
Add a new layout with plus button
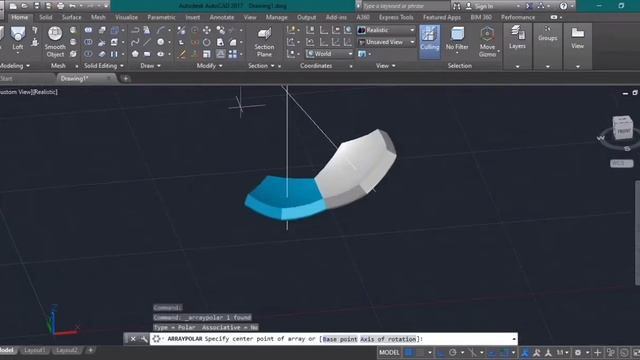coord(91,350)
